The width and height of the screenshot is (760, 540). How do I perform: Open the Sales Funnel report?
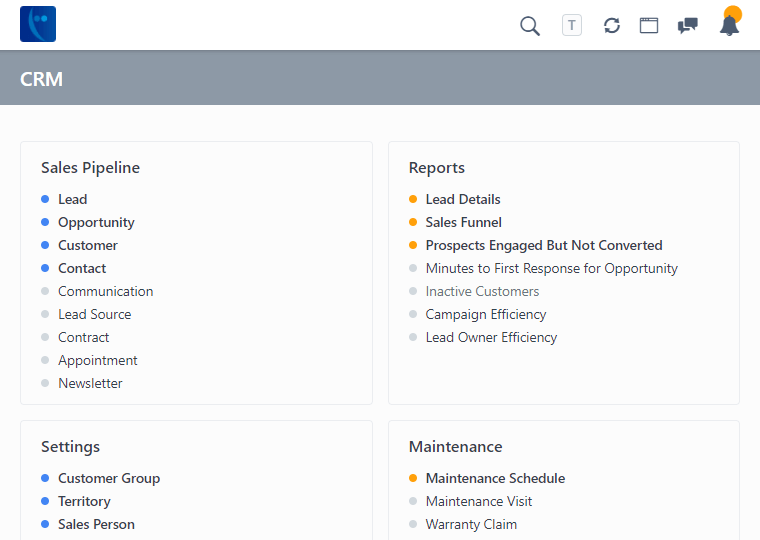[463, 222]
